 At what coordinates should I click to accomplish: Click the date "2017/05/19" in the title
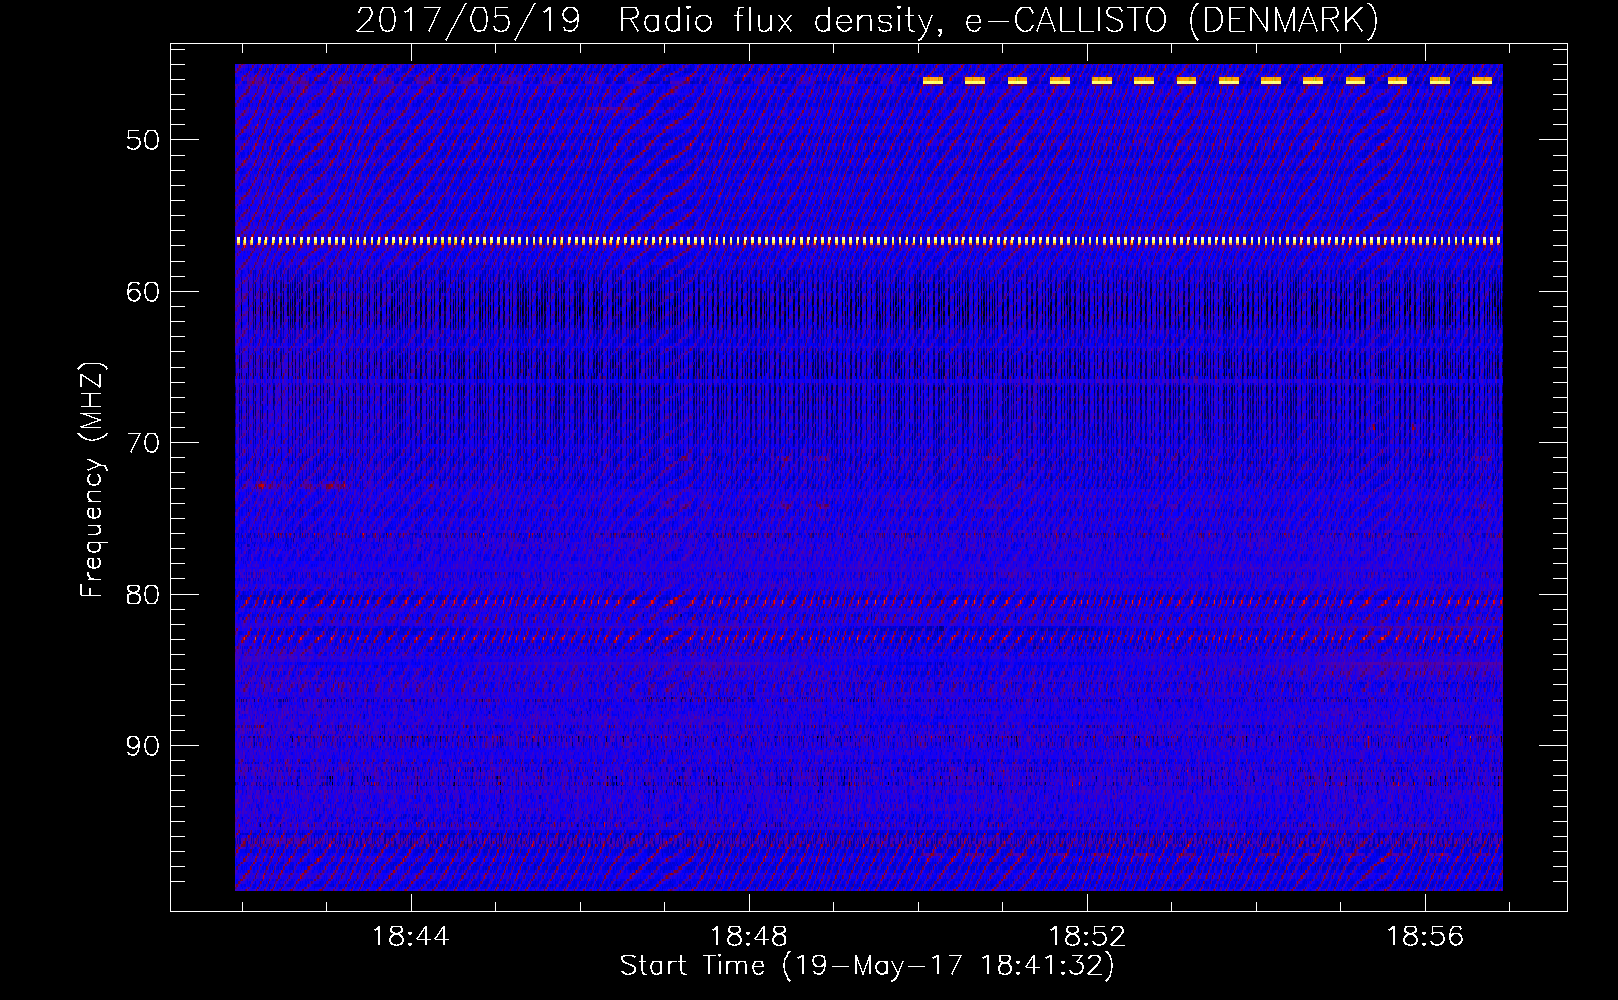468,20
